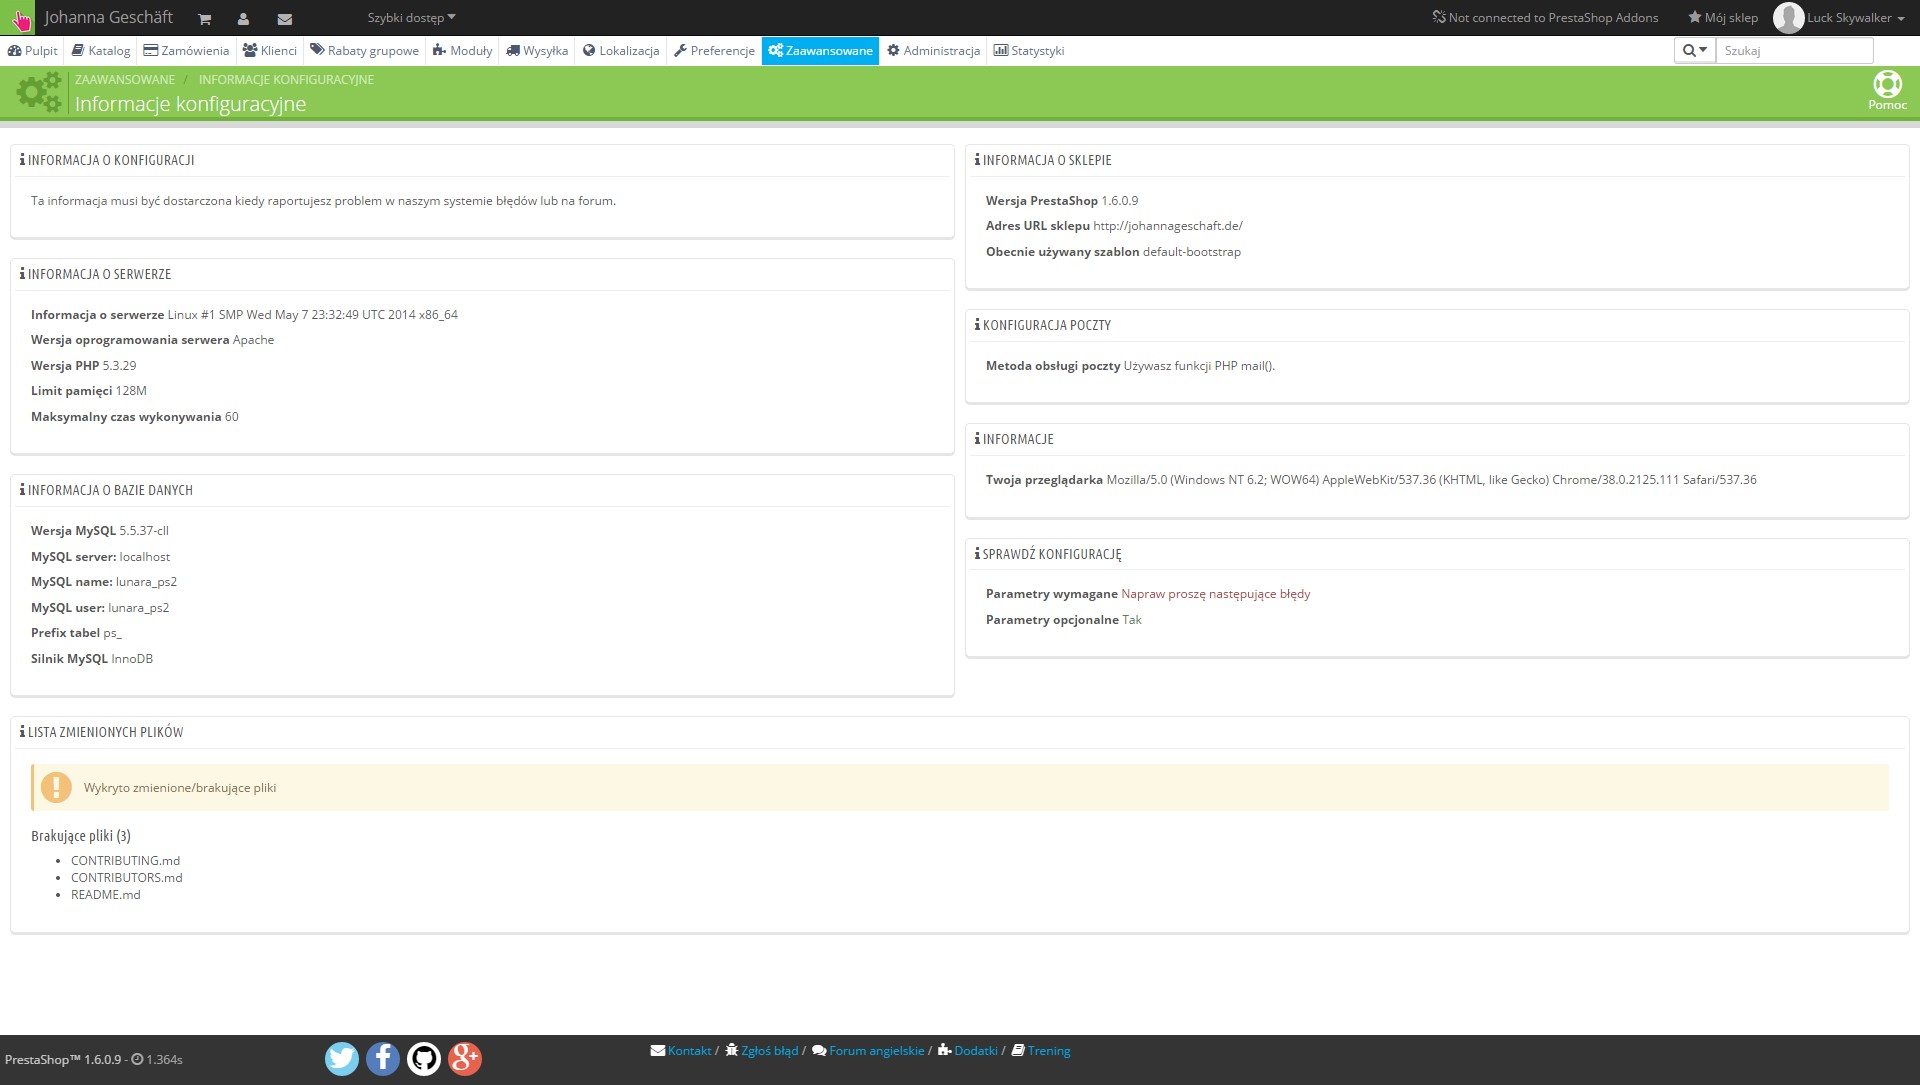Open the Moduły menu
1920x1085 pixels.
click(462, 50)
